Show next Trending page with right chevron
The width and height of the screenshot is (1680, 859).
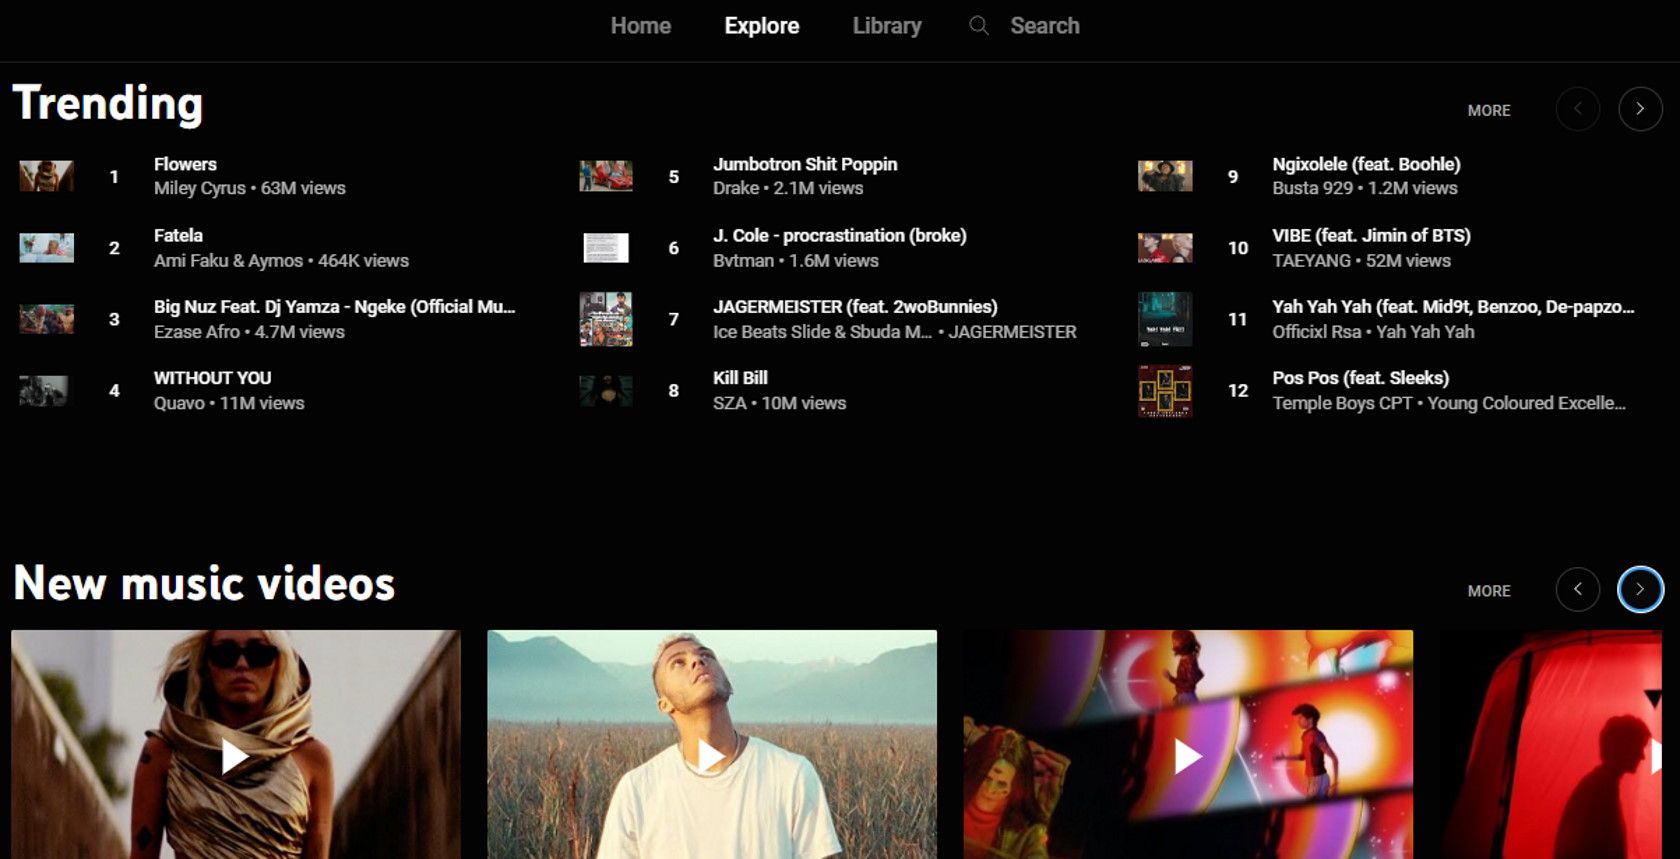(x=1640, y=109)
